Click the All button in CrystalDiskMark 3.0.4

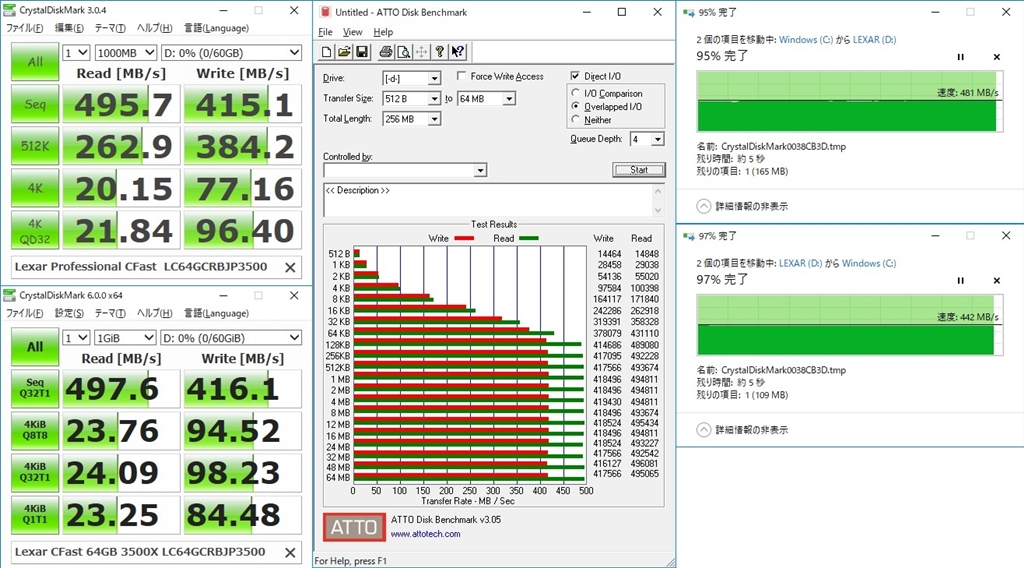click(x=35, y=61)
